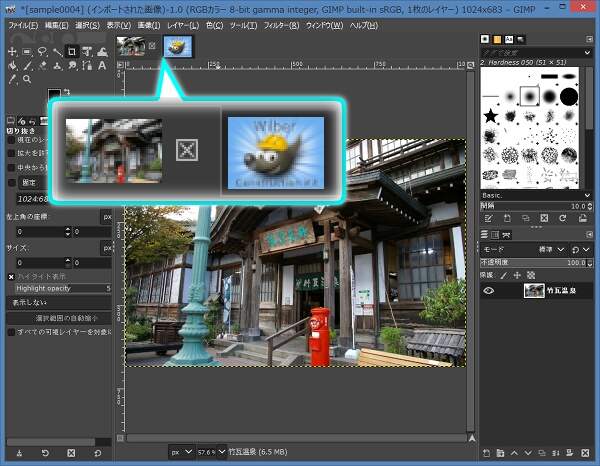Image resolution: width=600 pixels, height=466 pixels.
Task: Select the Eraser tool
Action: click(42, 65)
